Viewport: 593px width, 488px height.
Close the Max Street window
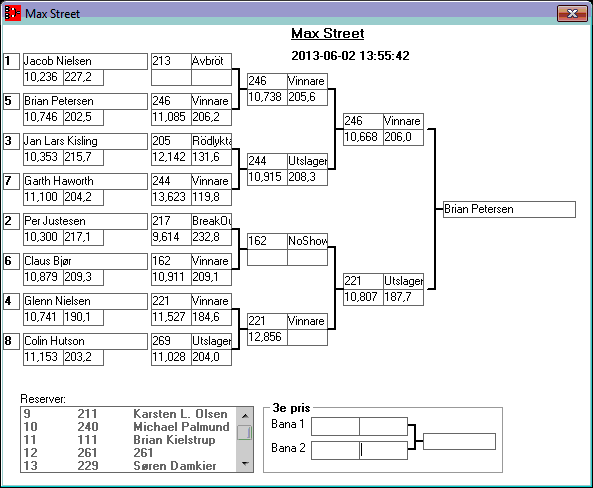[572, 14]
